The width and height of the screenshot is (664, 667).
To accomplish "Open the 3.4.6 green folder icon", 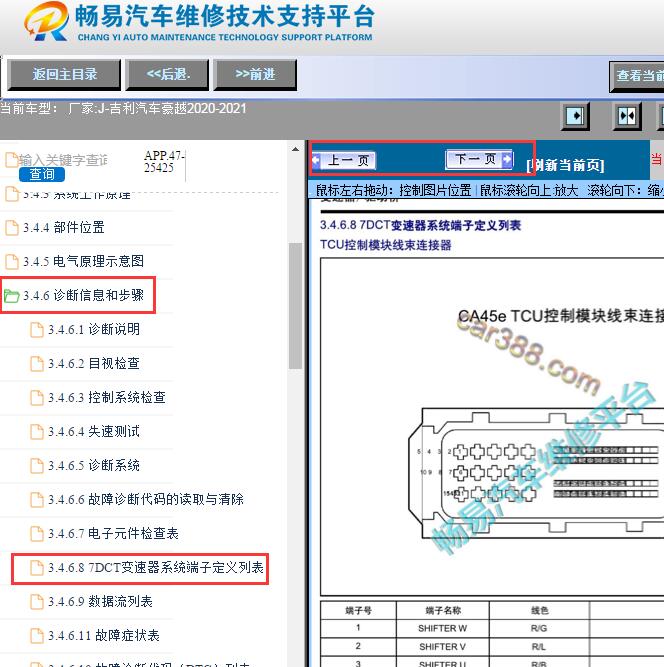I will pyautogui.click(x=11, y=295).
